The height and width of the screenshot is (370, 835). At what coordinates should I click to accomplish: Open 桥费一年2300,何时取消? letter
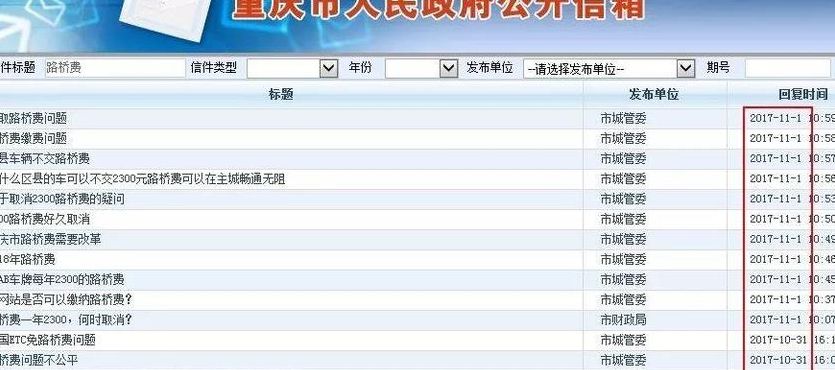click(x=66, y=320)
